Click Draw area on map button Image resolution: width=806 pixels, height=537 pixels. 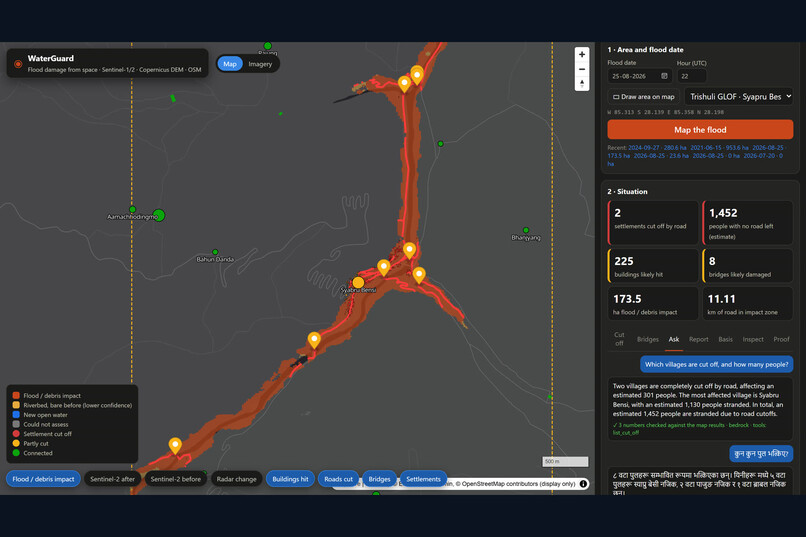point(644,97)
